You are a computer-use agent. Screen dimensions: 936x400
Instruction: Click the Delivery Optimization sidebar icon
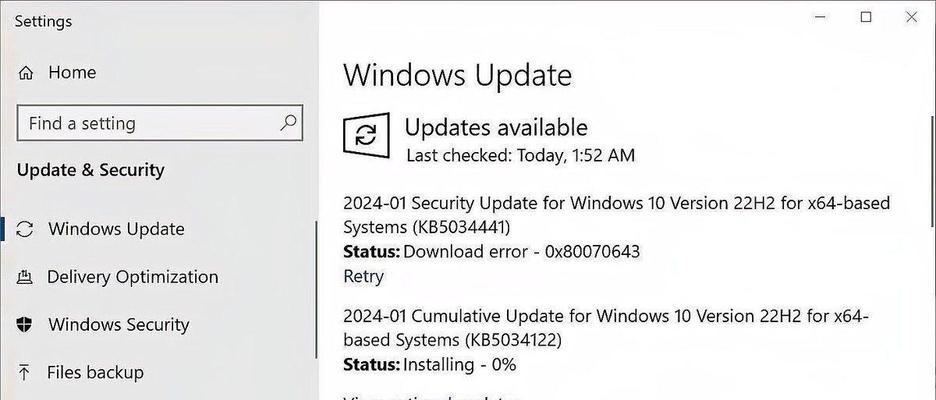coord(24,277)
